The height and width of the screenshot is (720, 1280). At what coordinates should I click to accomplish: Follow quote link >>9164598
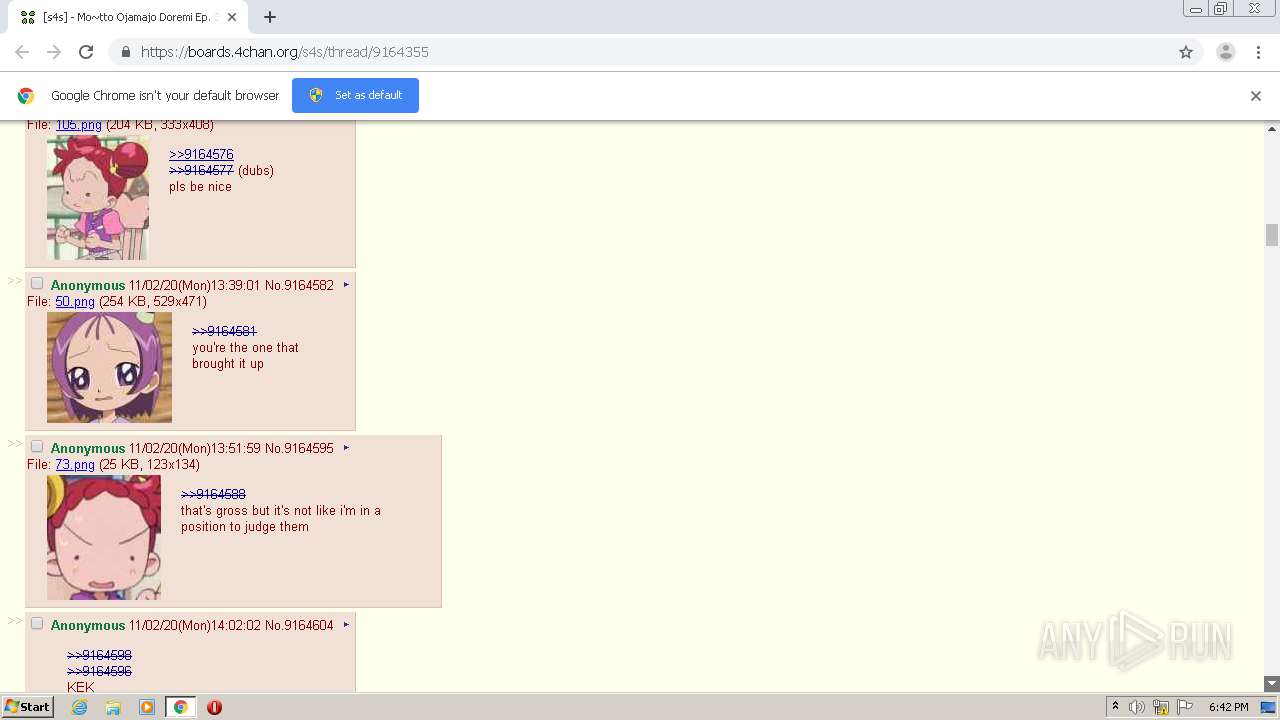[x=99, y=655]
